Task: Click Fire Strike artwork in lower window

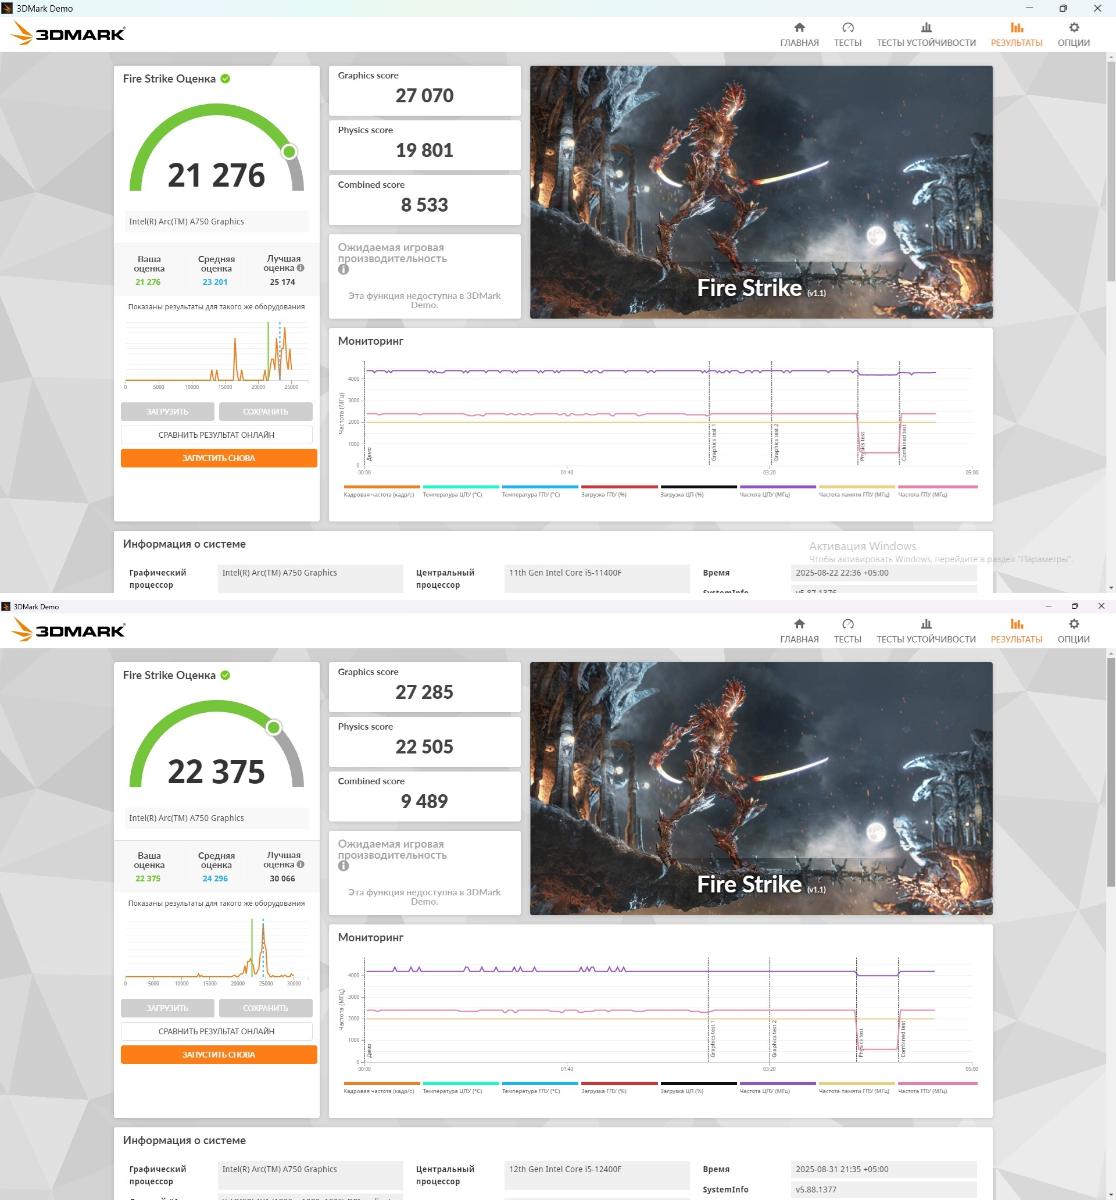Action: 761,788
